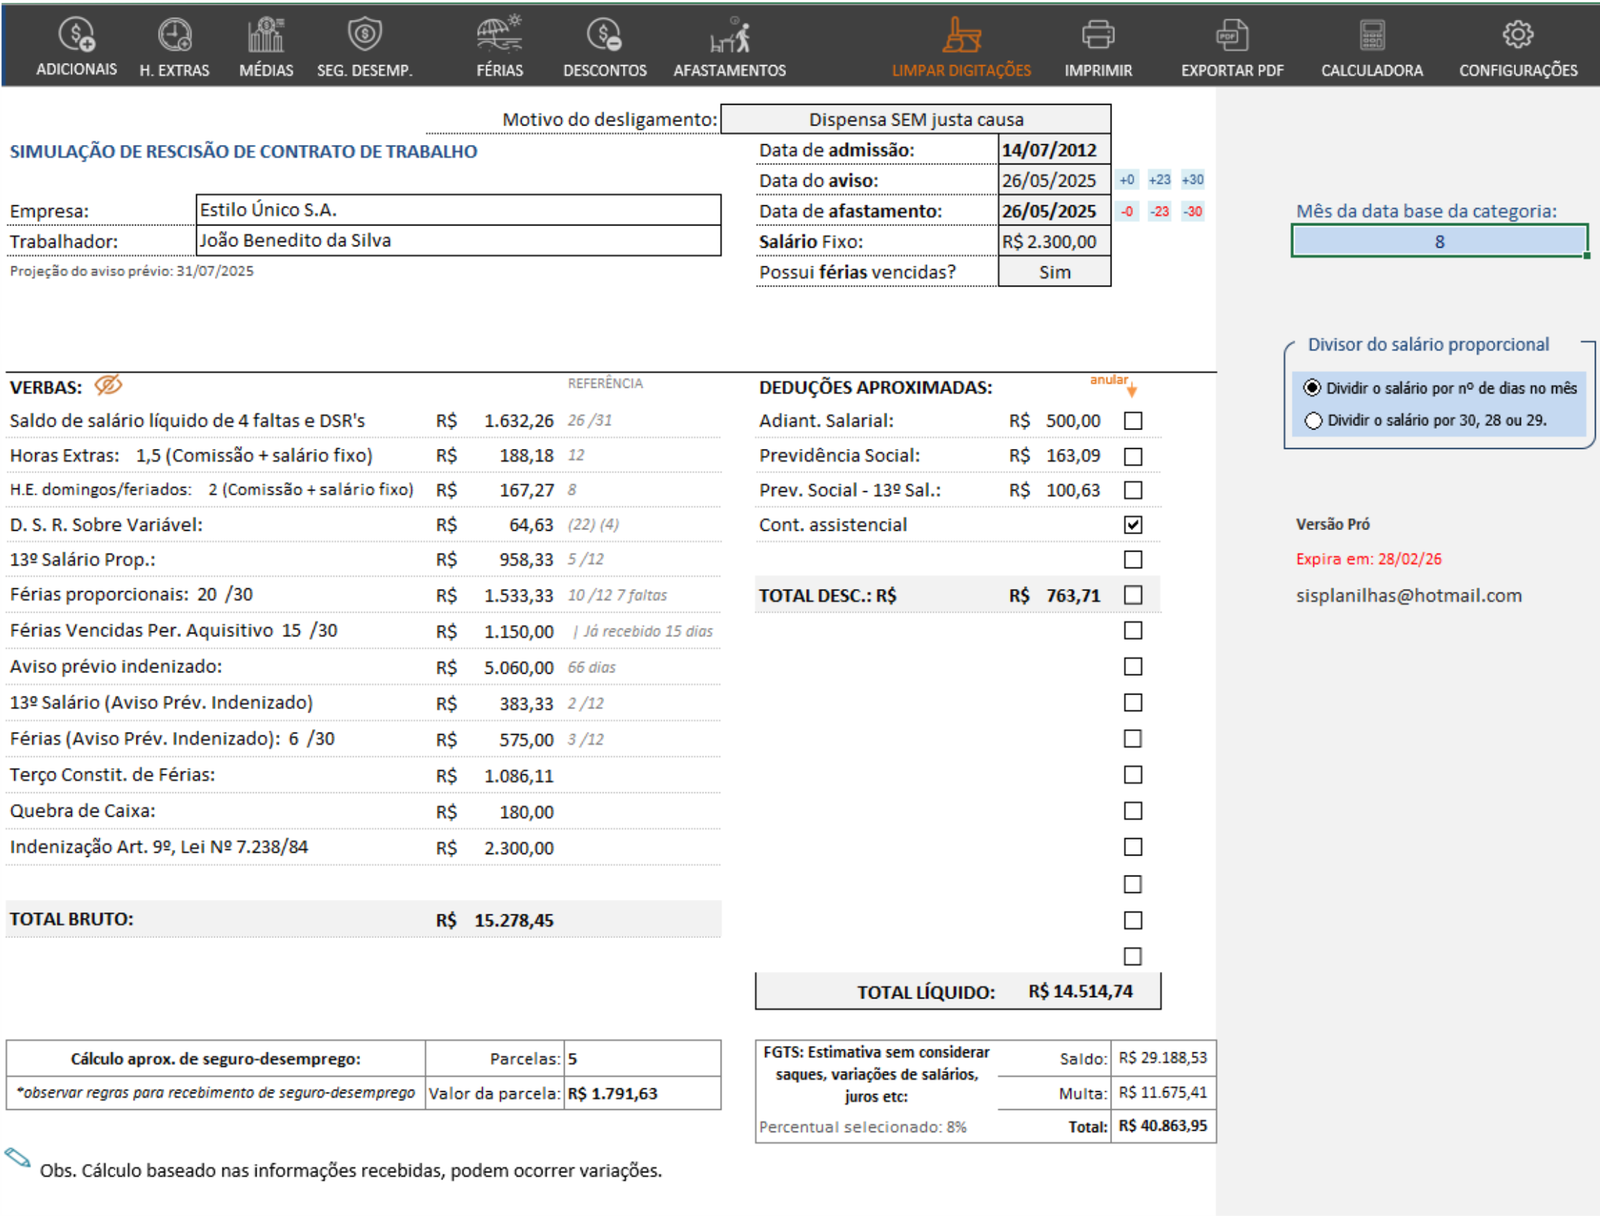1600x1216 pixels.
Task: Click FGTS Saldo R$ 29.188,53
Action: (x=1163, y=1058)
